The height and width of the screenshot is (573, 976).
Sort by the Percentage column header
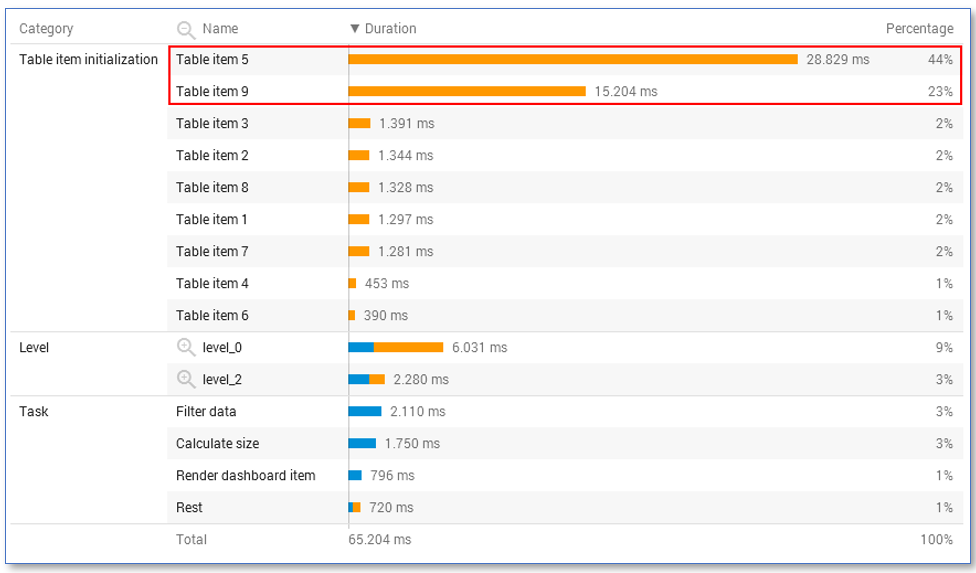click(x=919, y=29)
